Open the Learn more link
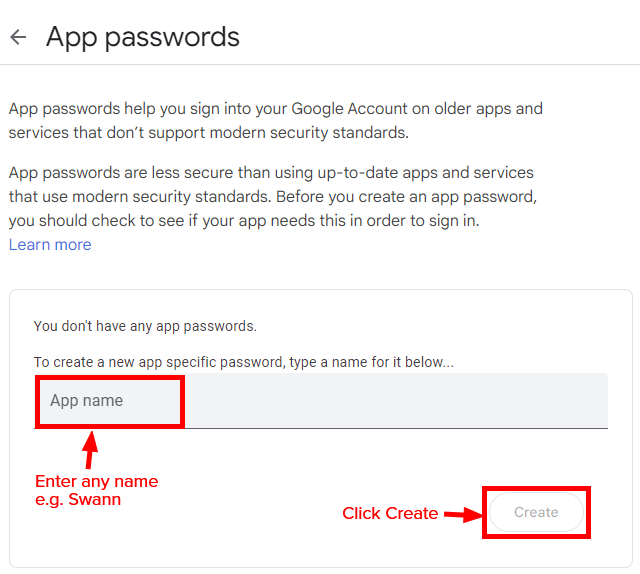The height and width of the screenshot is (574, 640). (50, 245)
